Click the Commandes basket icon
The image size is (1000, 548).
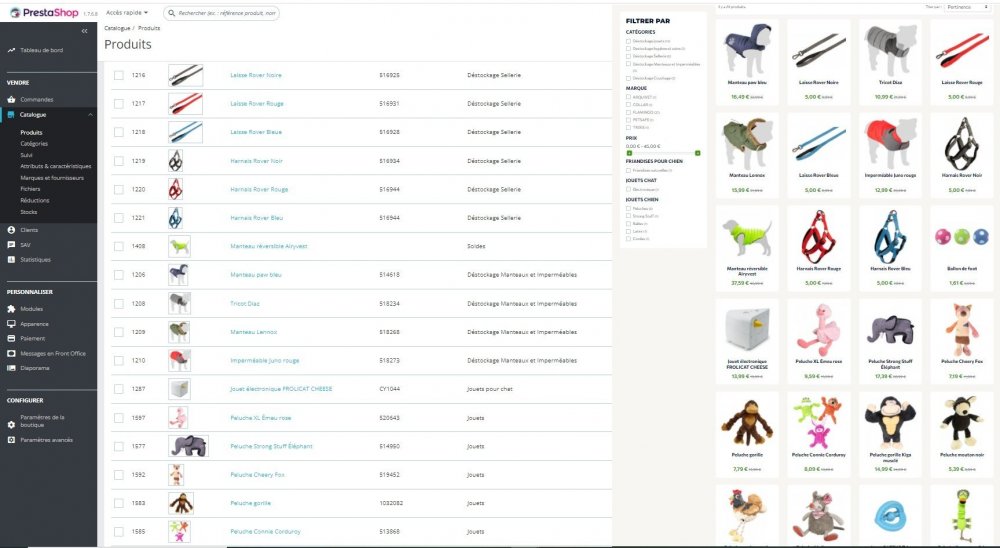(11, 100)
